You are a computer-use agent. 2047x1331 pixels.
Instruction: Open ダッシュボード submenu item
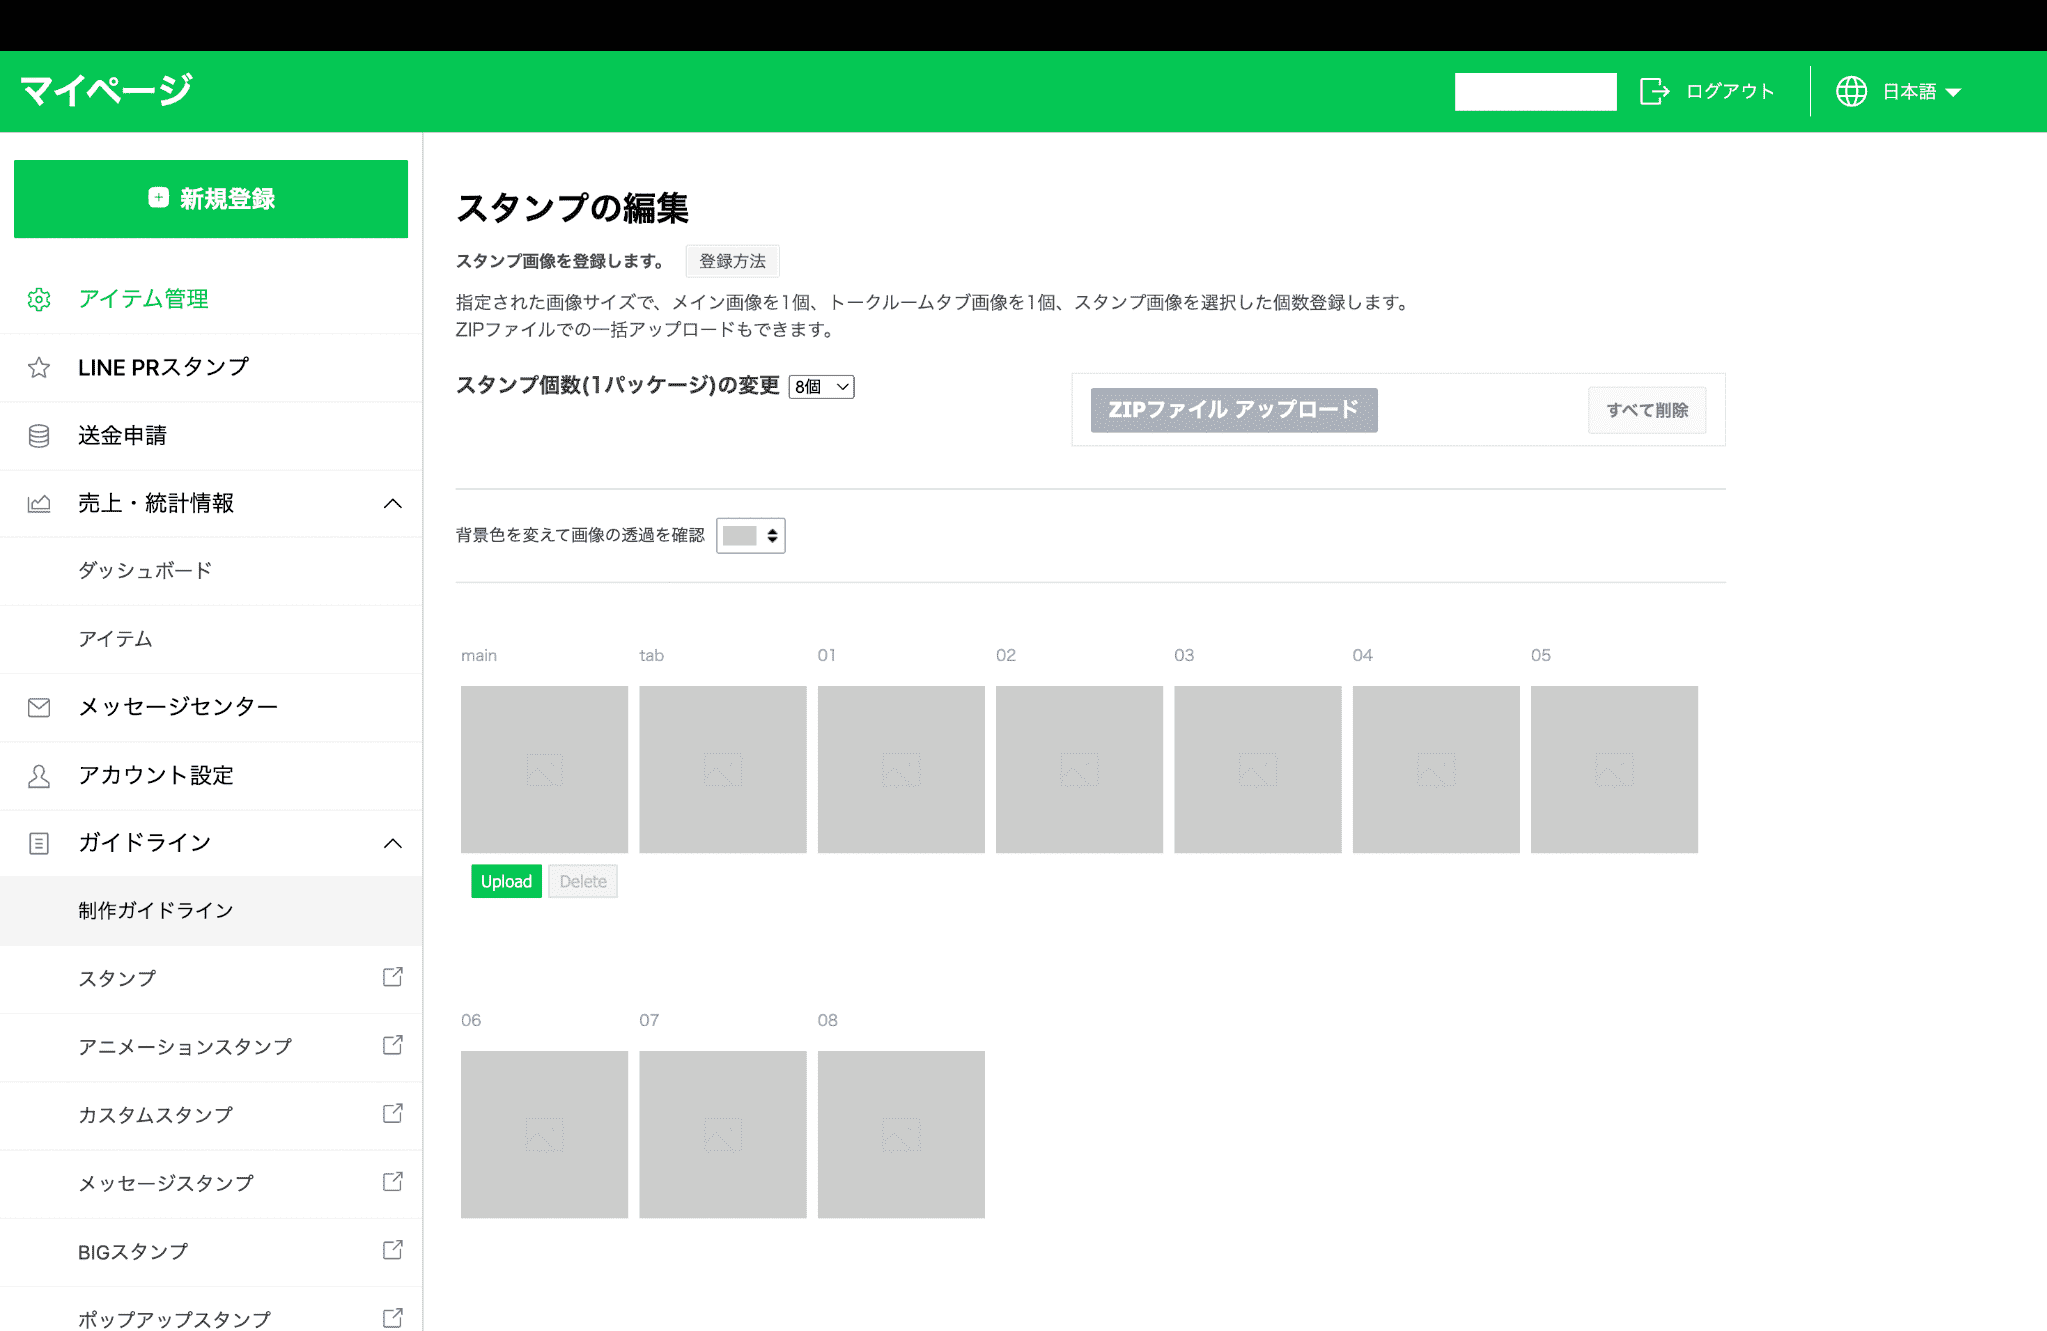tap(211, 571)
